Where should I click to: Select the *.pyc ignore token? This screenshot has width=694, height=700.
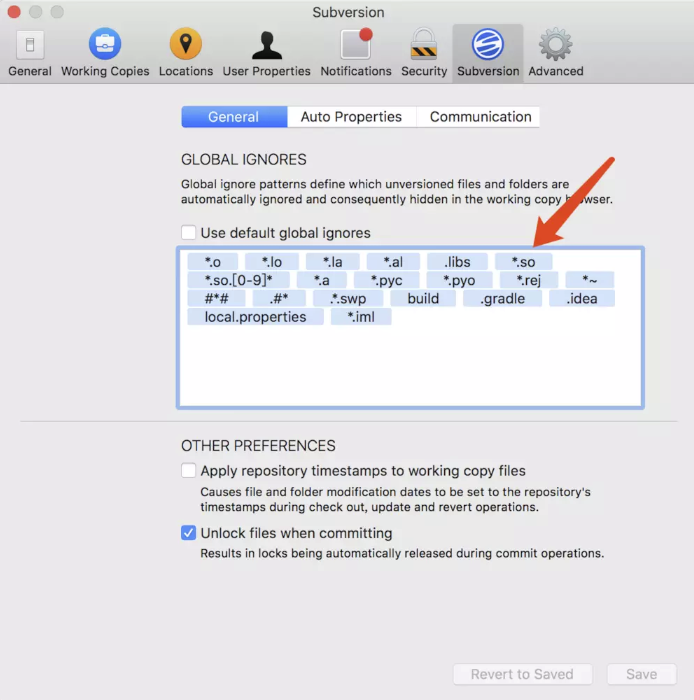[386, 280]
